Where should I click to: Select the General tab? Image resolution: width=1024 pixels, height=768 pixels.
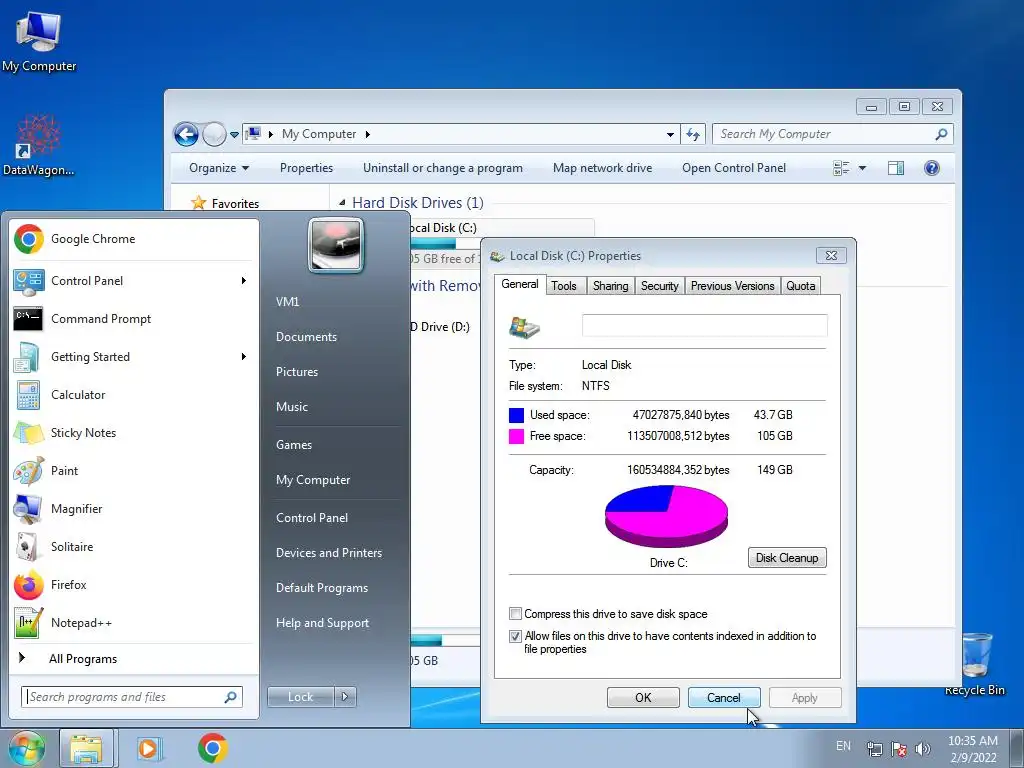520,284
